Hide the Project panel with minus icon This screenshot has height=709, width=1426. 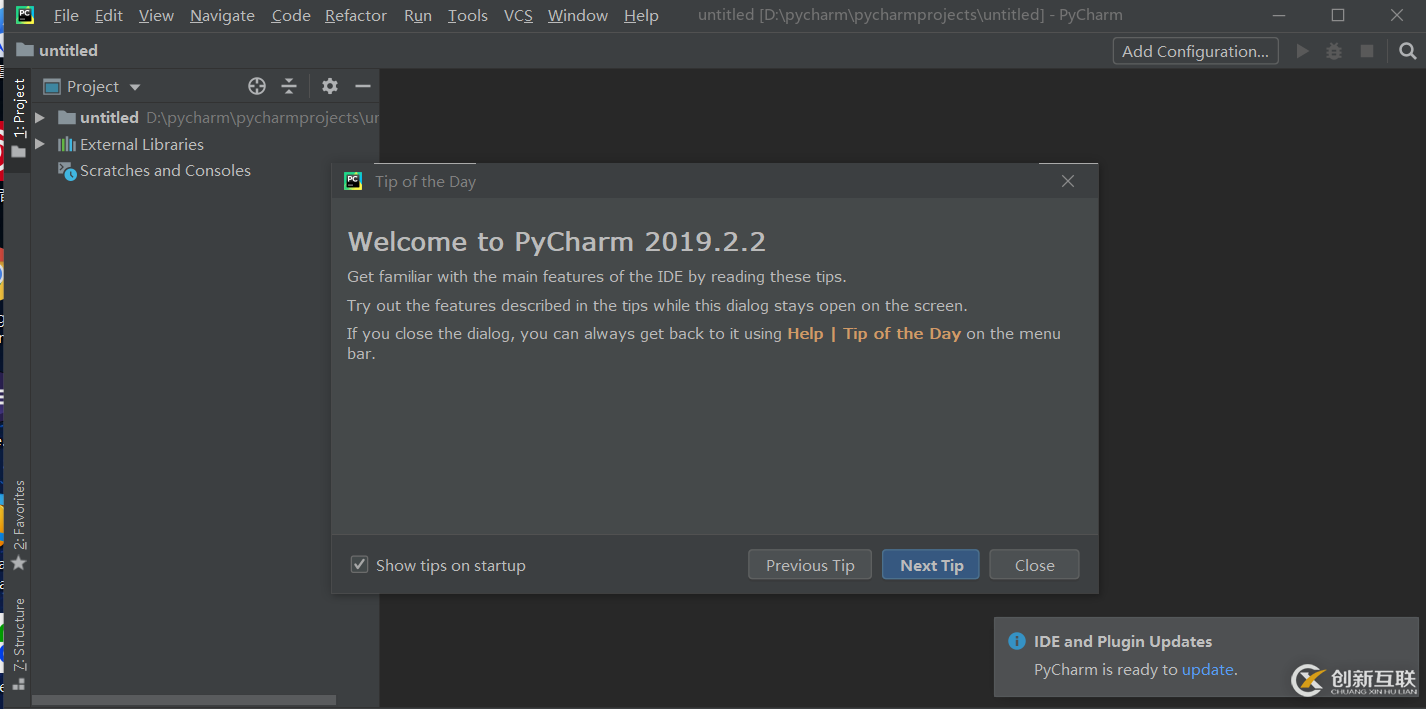(x=363, y=86)
